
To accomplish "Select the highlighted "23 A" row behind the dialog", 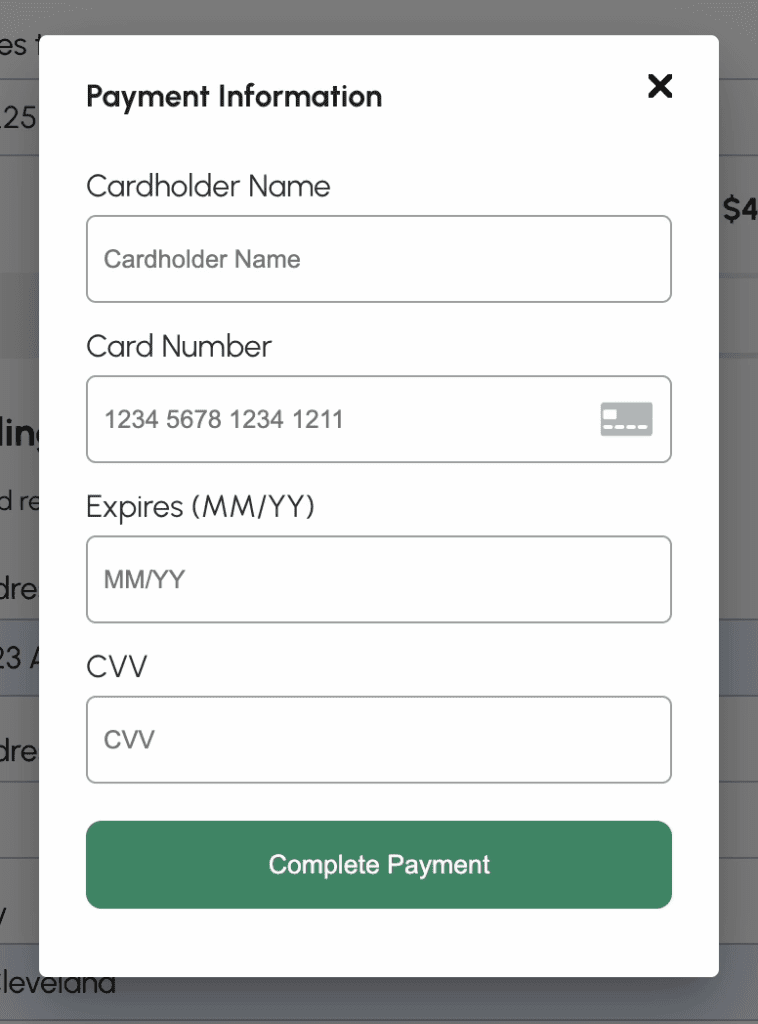I will point(18,658).
